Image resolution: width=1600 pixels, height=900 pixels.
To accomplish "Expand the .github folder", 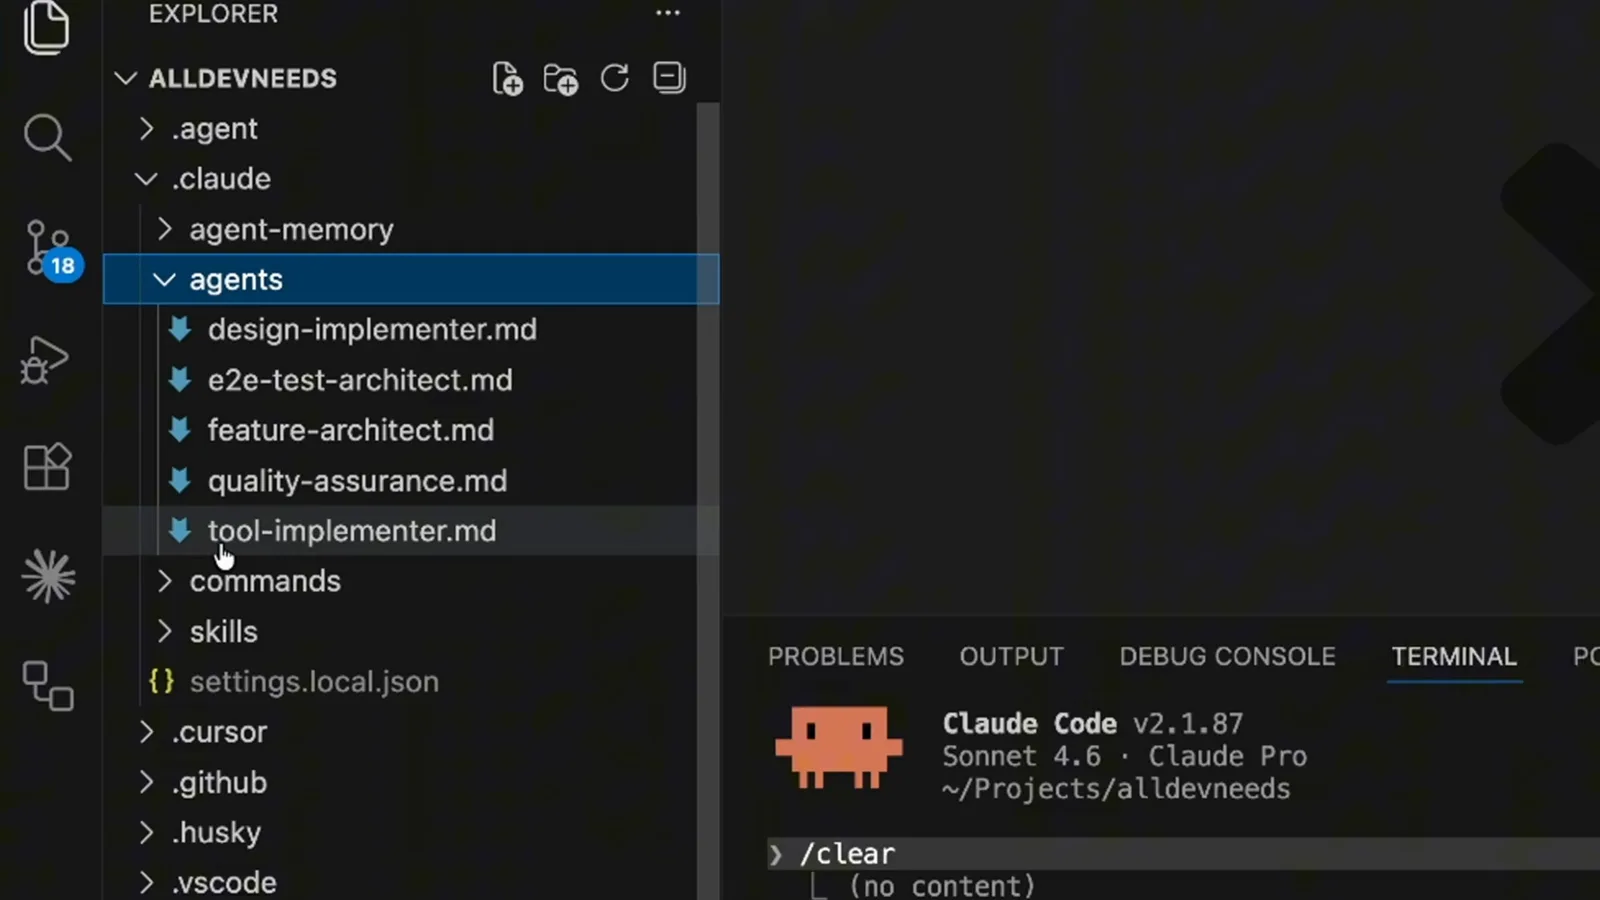I will pos(147,782).
